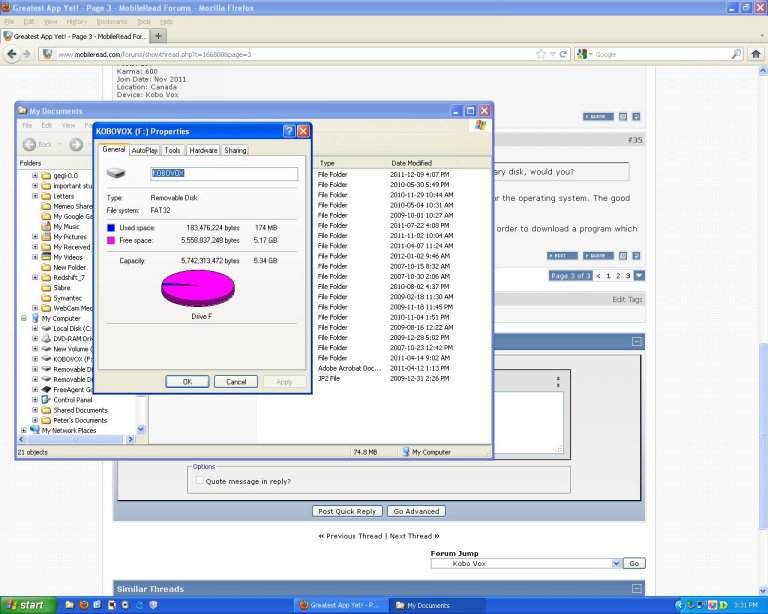Expand My Pictures folder node
Screen dimensions: 768x614
tap(35, 236)
